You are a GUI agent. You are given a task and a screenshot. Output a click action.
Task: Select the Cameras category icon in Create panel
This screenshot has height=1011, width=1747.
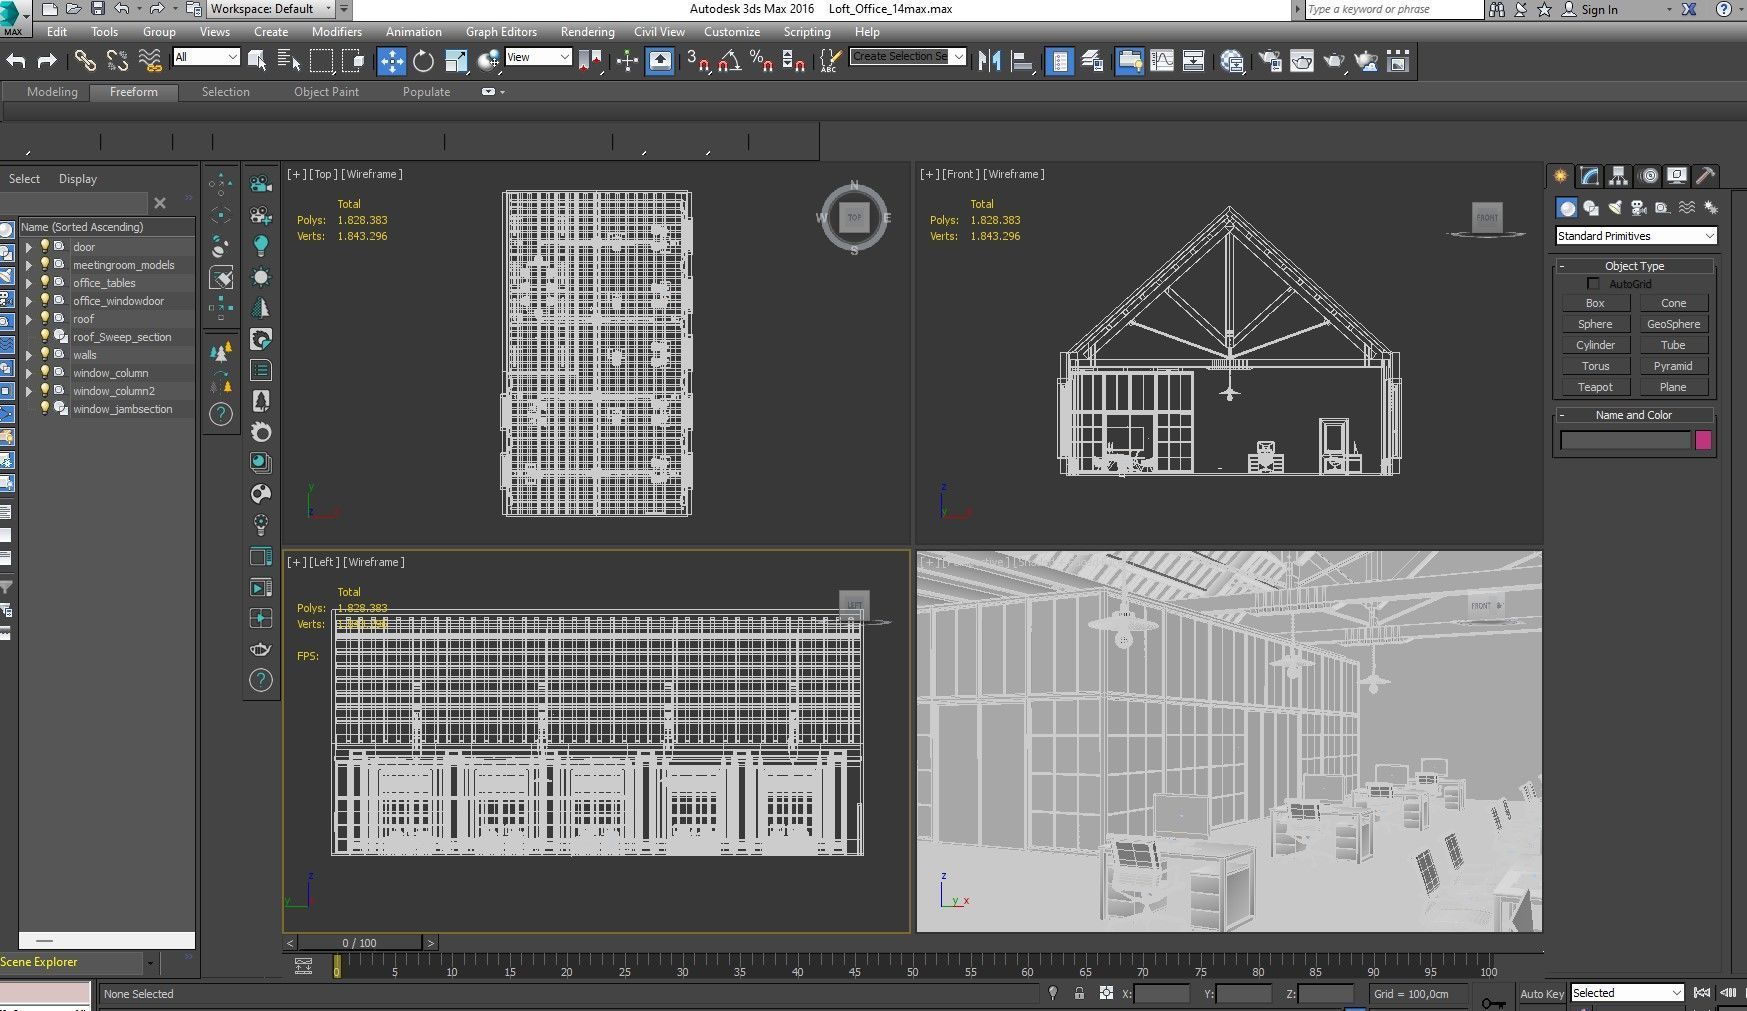pos(1638,208)
